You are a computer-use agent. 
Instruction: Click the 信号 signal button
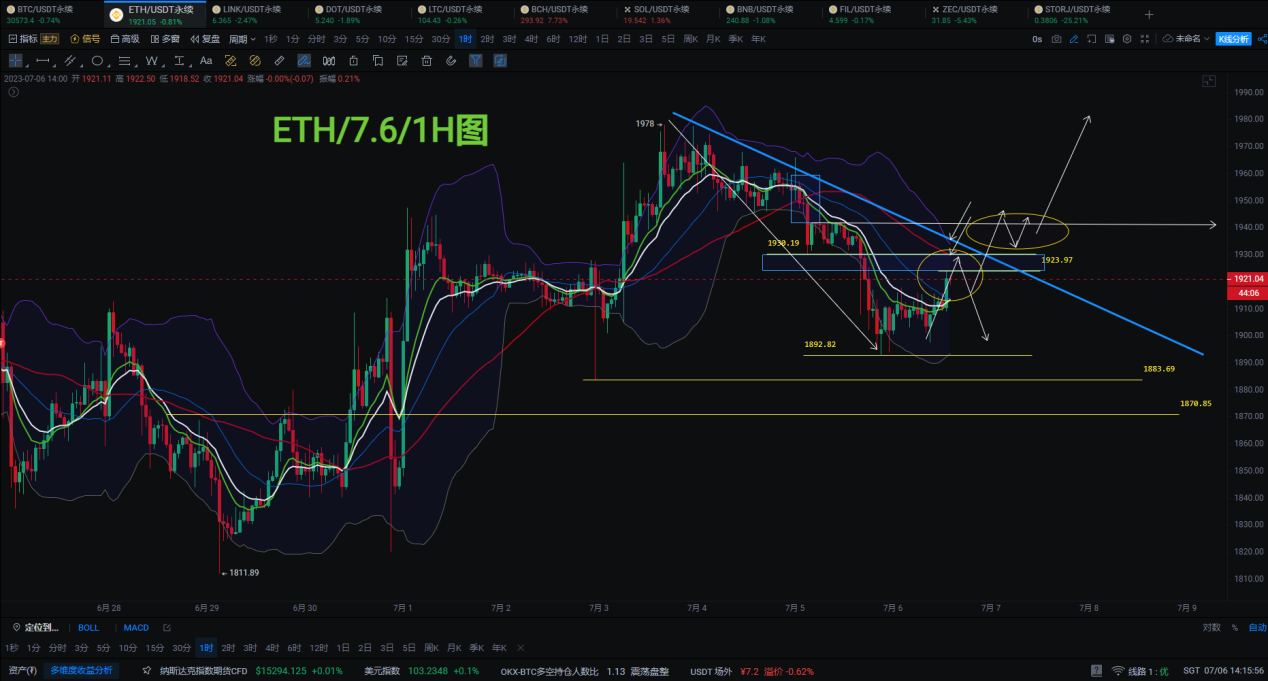[x=85, y=39]
